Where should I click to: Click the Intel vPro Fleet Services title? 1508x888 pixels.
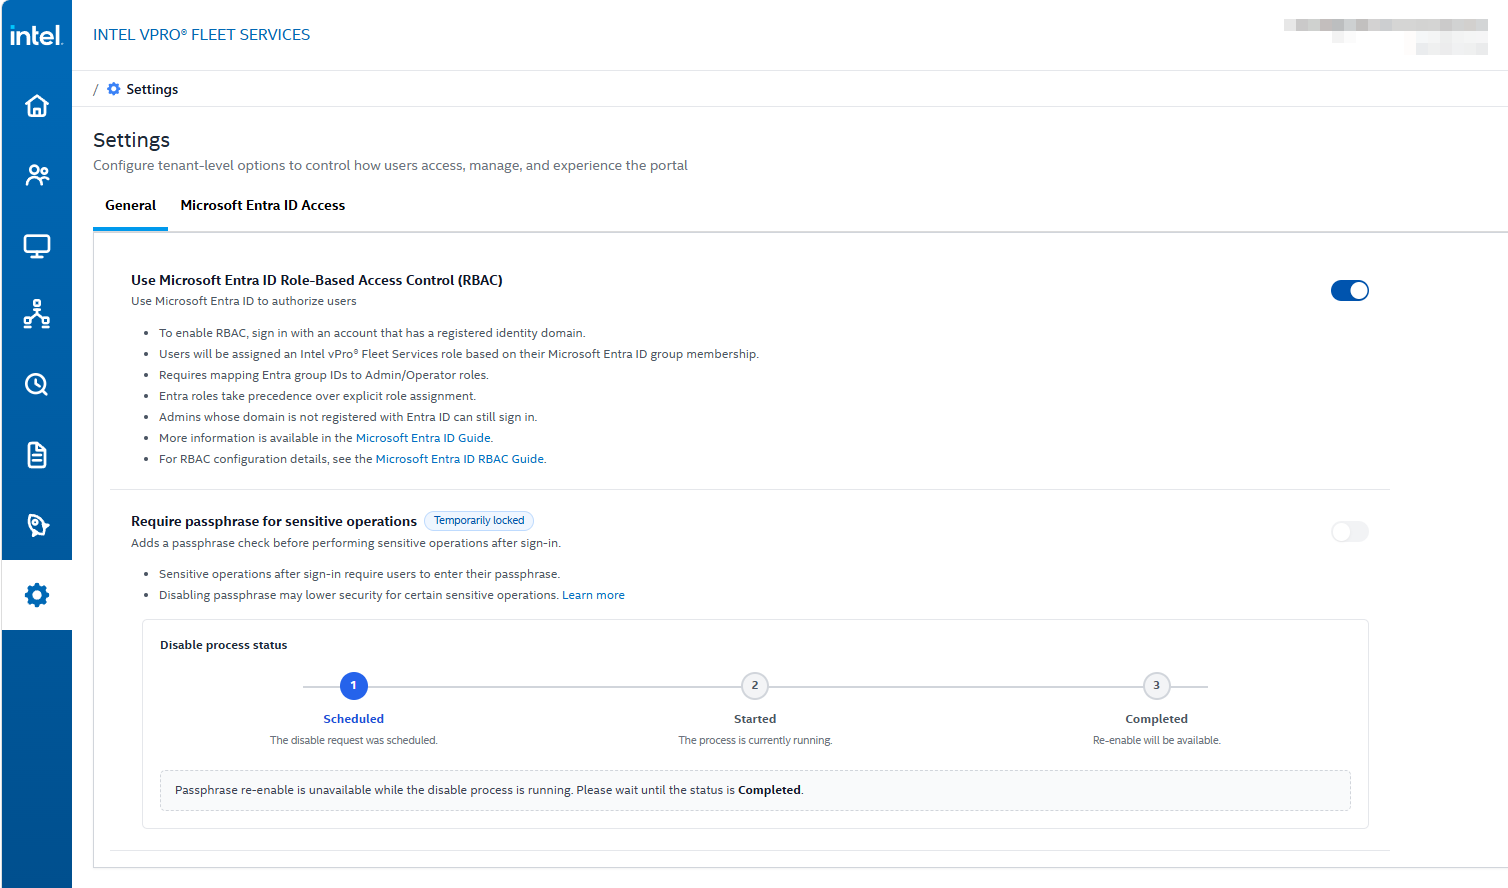(201, 35)
